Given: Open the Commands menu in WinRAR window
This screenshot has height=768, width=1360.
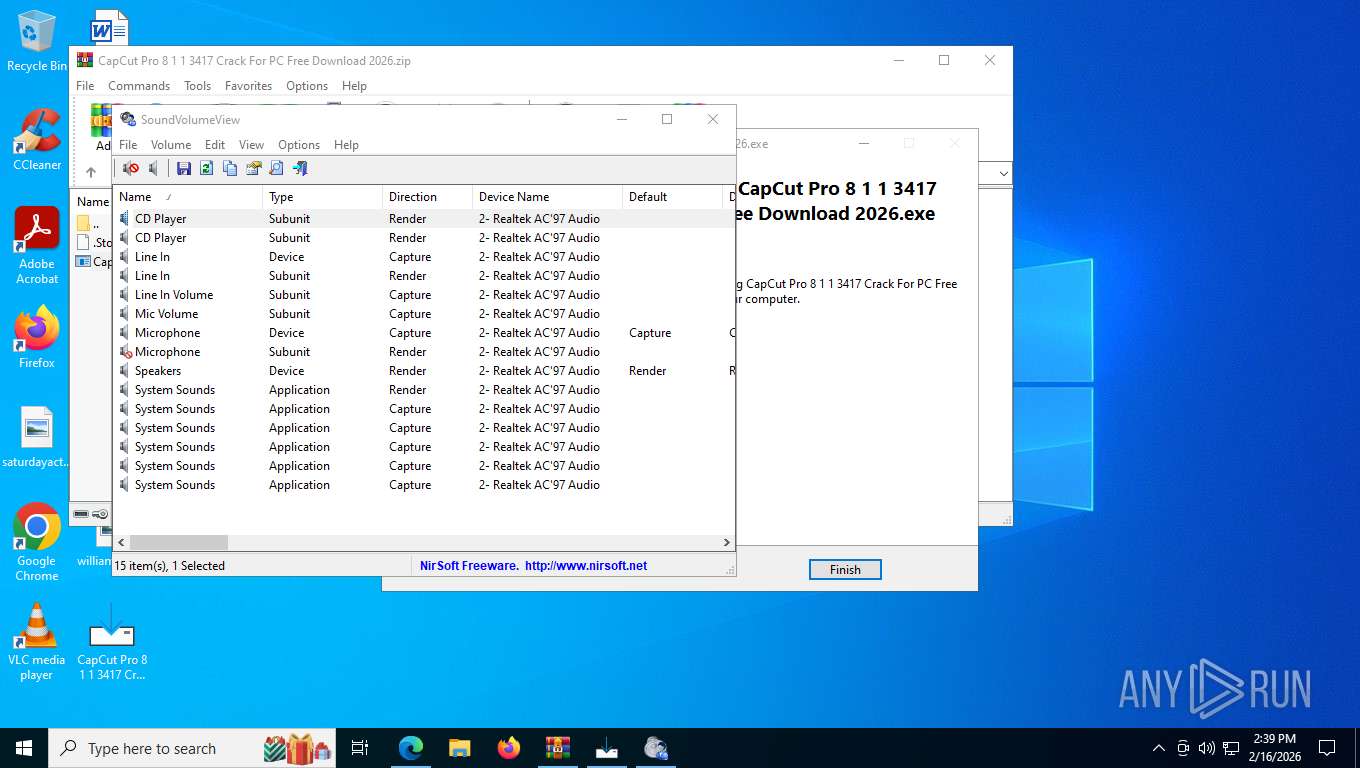Looking at the screenshot, I should (139, 86).
